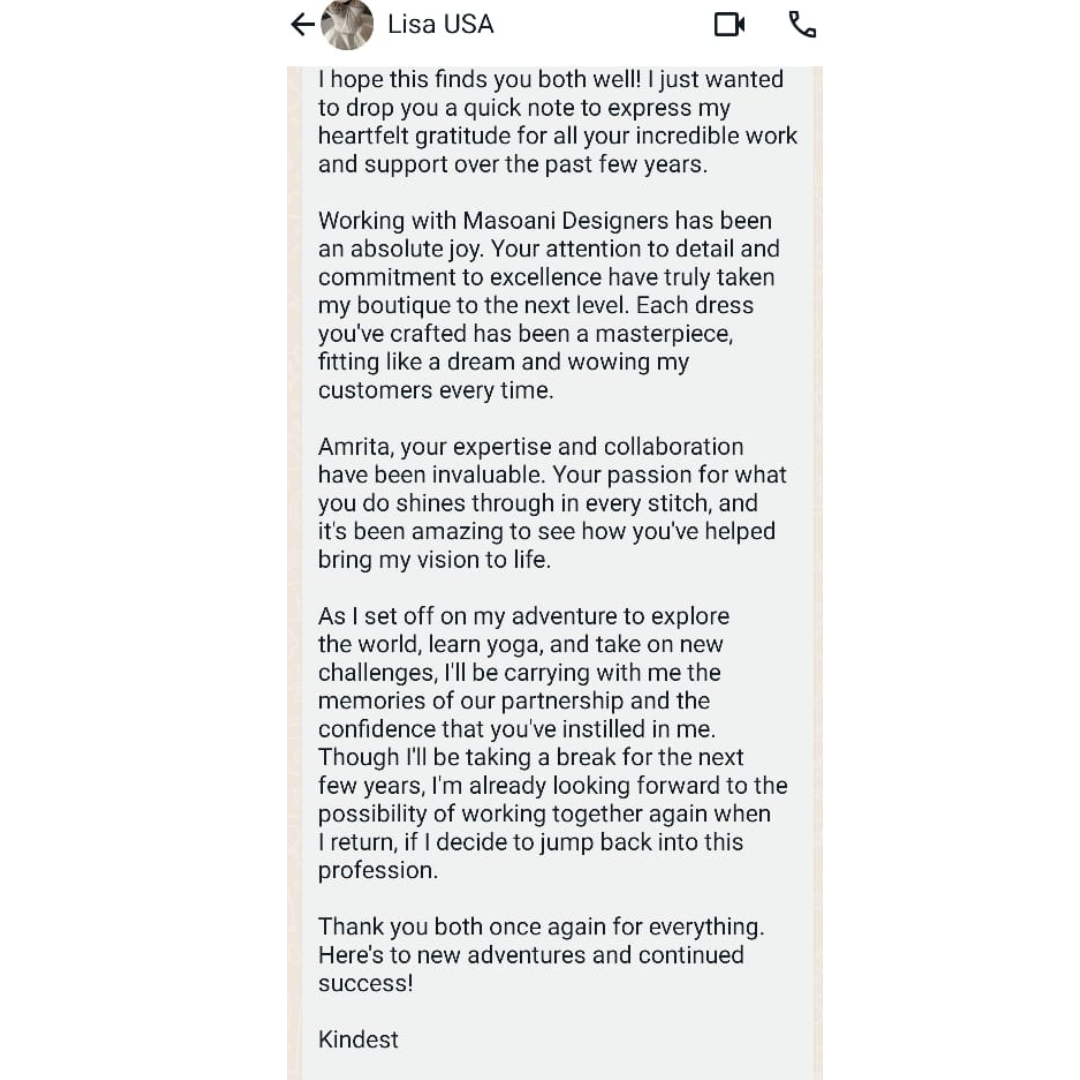The height and width of the screenshot is (1080, 1080).
Task: Tap the "Working with Masoani Designers" paragraph
Action: point(548,305)
